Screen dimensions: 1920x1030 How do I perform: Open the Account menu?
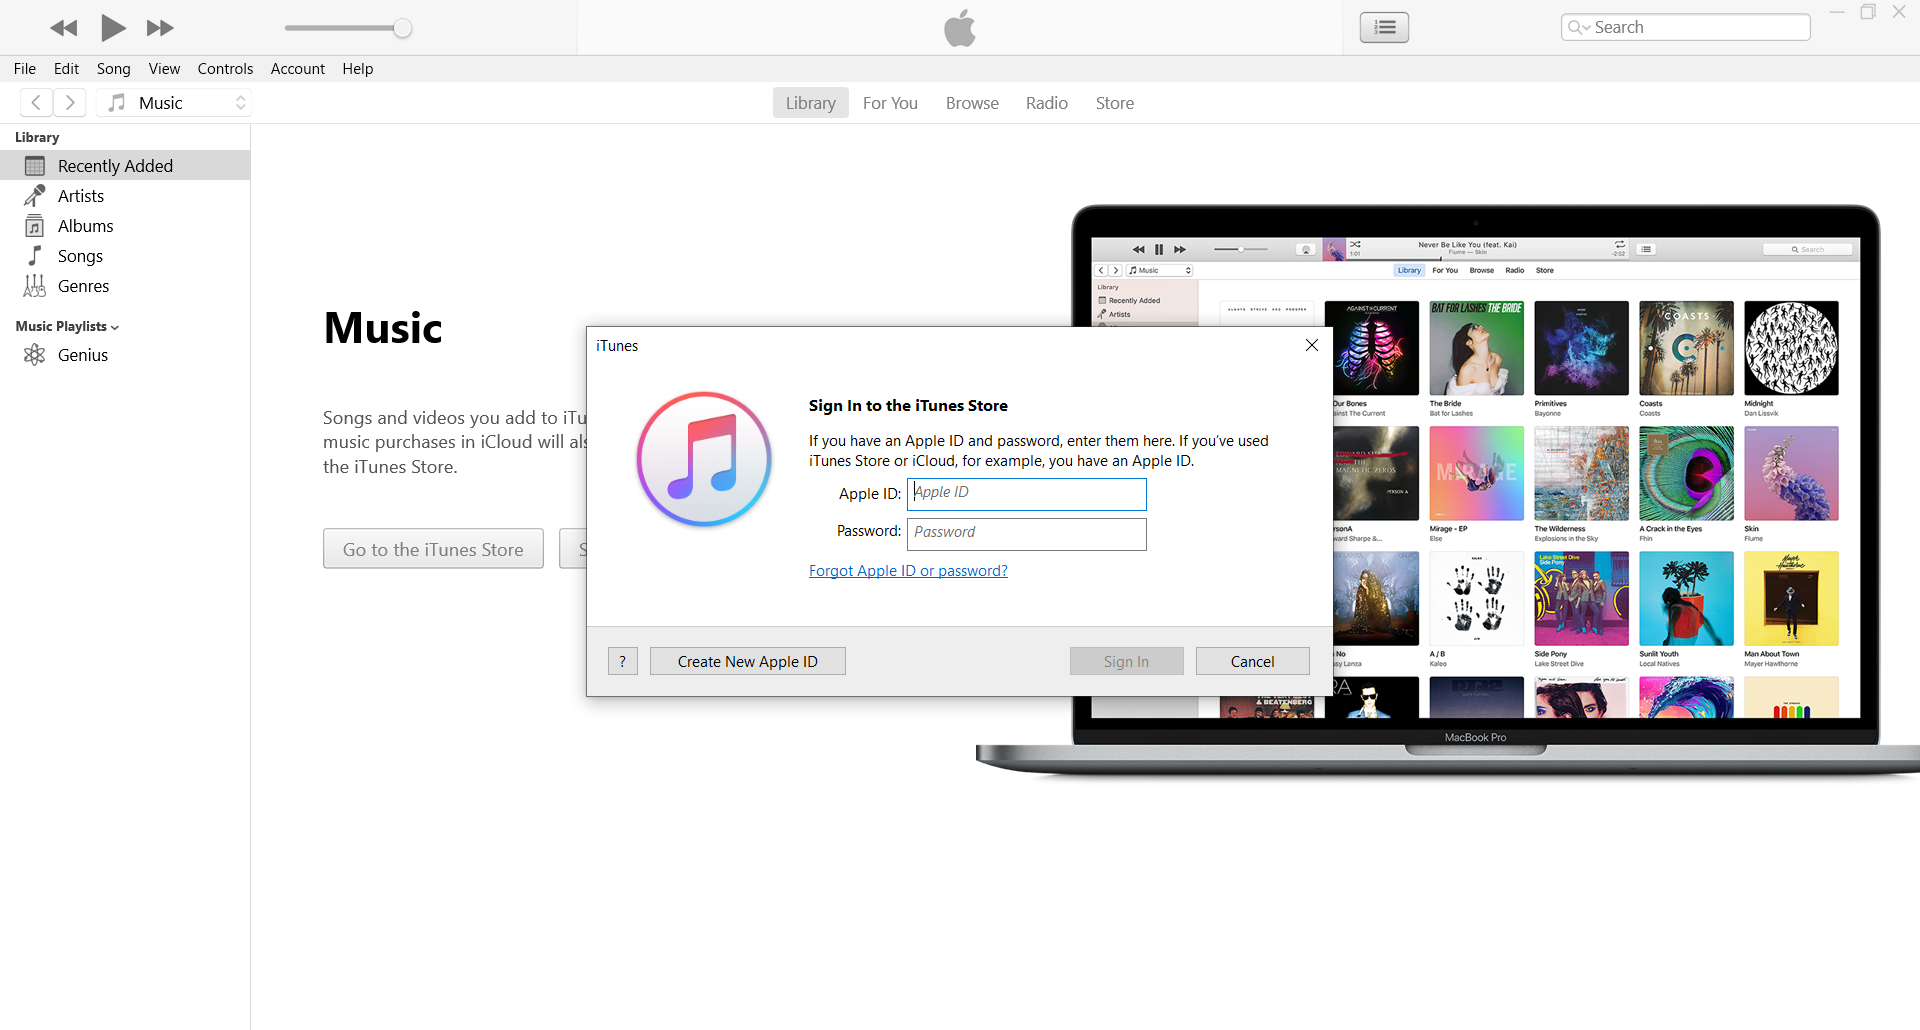point(297,69)
